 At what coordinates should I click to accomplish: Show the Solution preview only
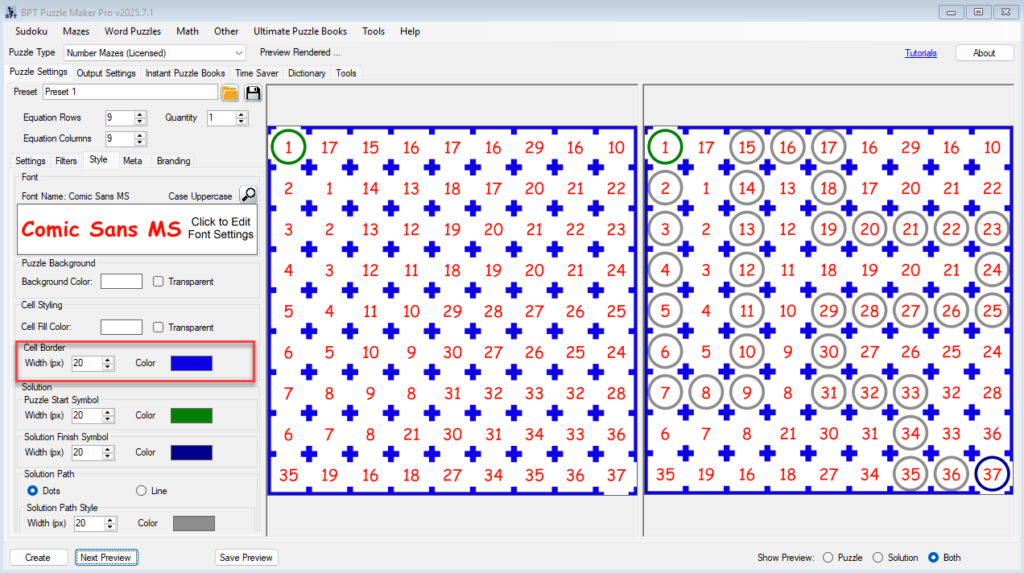coord(879,557)
